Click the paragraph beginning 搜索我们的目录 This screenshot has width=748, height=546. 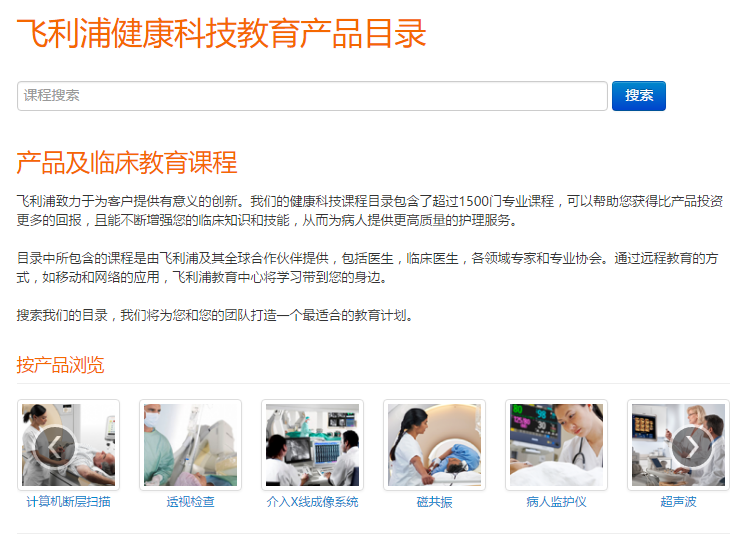click(x=215, y=315)
